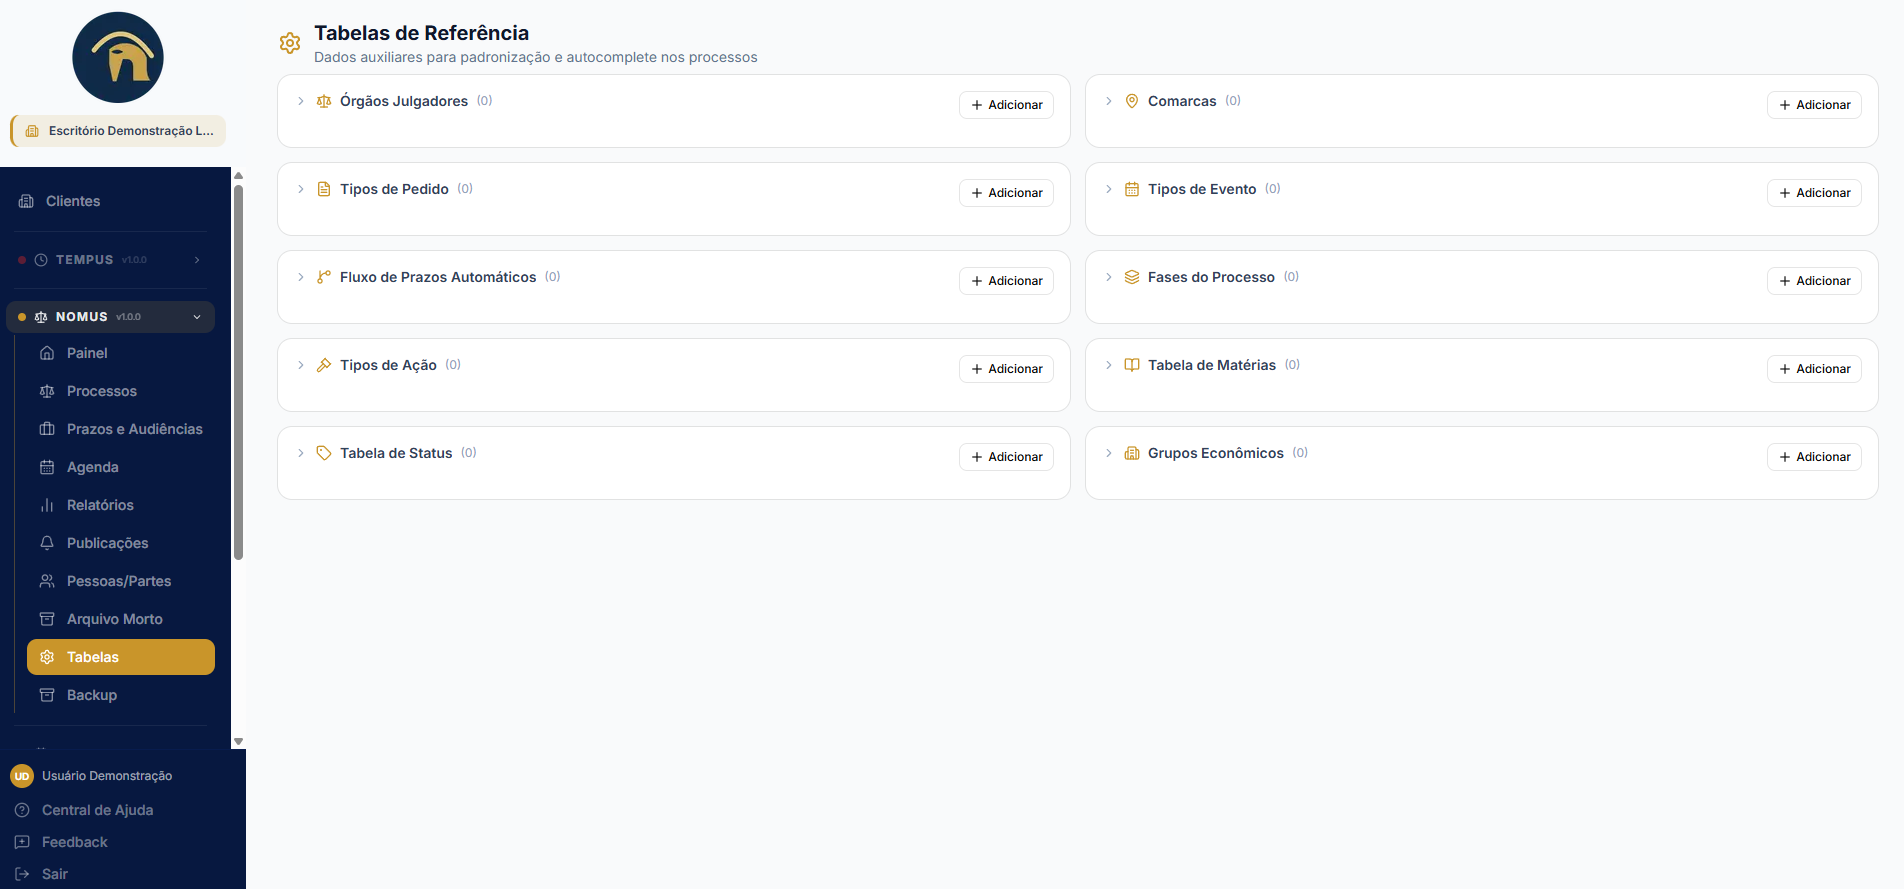Click the Feedback message icon
This screenshot has width=1904, height=889.
coord(22,842)
